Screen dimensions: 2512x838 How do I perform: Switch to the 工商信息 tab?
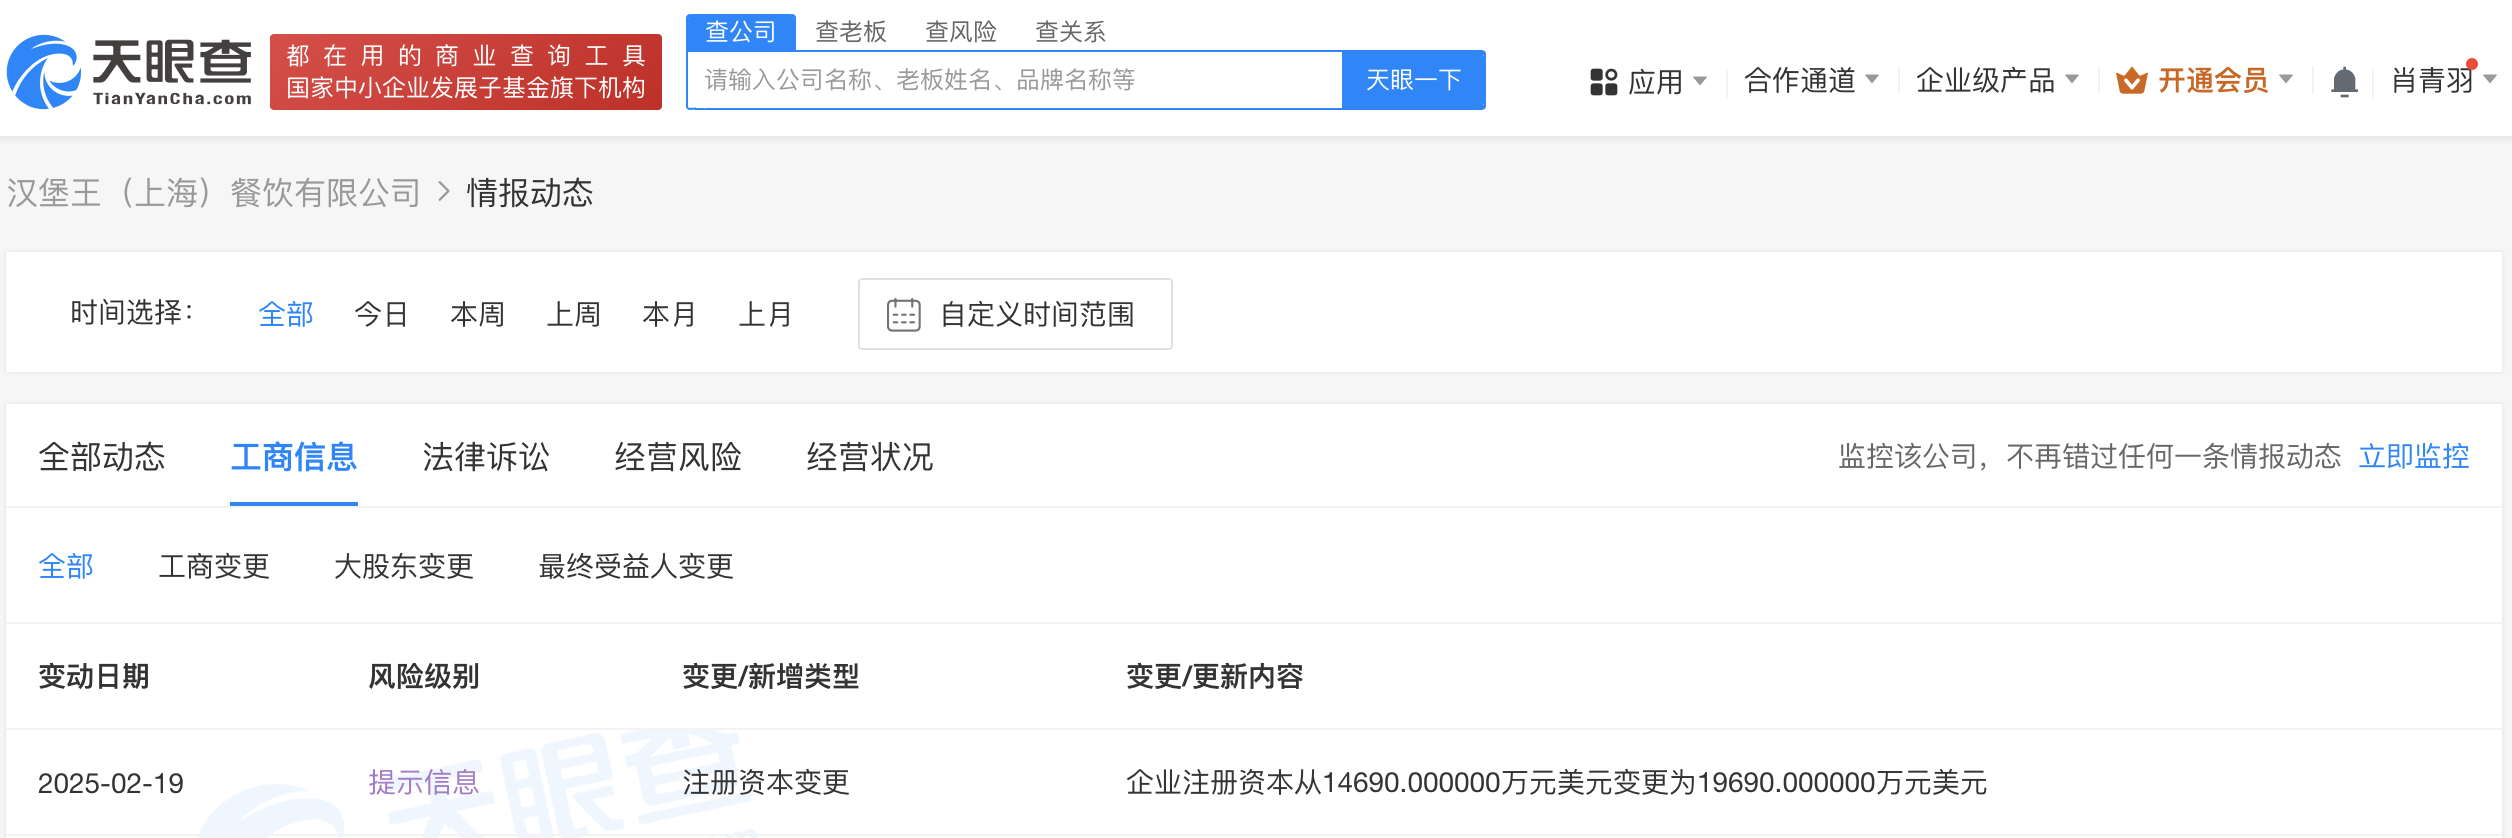(x=294, y=457)
